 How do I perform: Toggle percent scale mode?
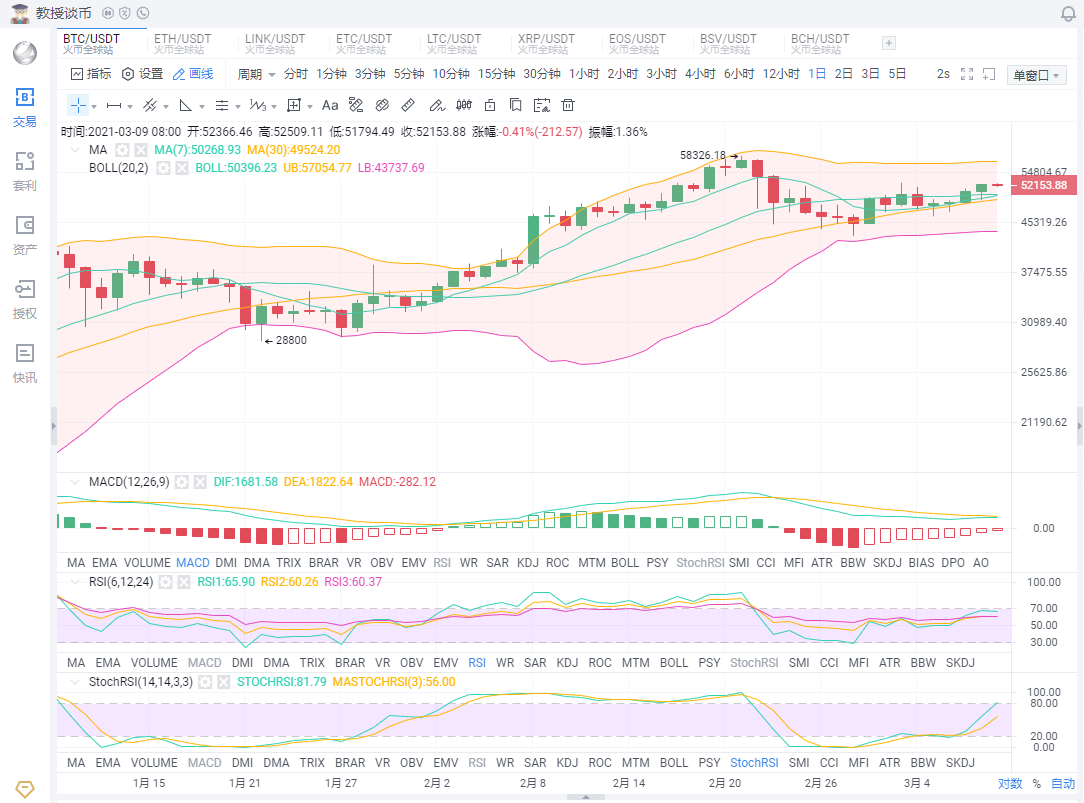click(x=1036, y=784)
